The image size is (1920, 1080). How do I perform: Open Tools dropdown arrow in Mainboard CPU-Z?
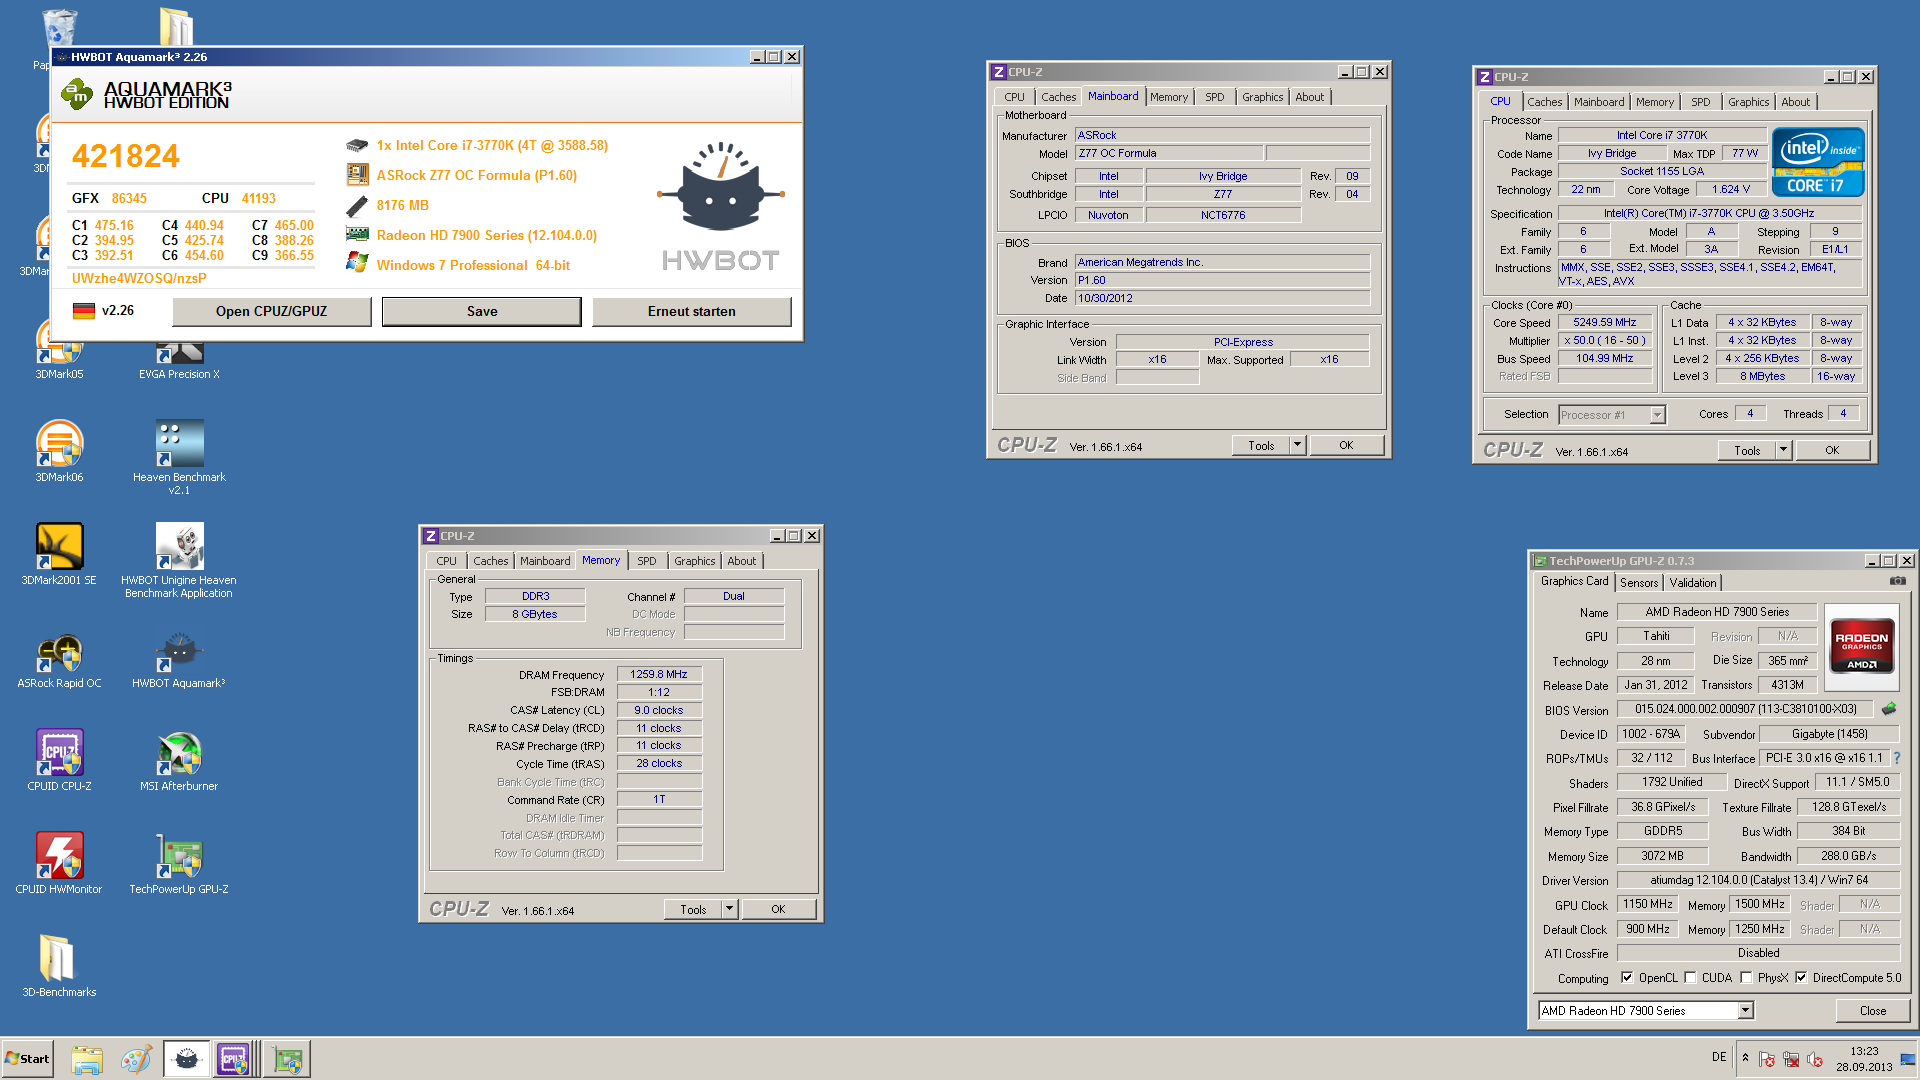(x=1297, y=445)
